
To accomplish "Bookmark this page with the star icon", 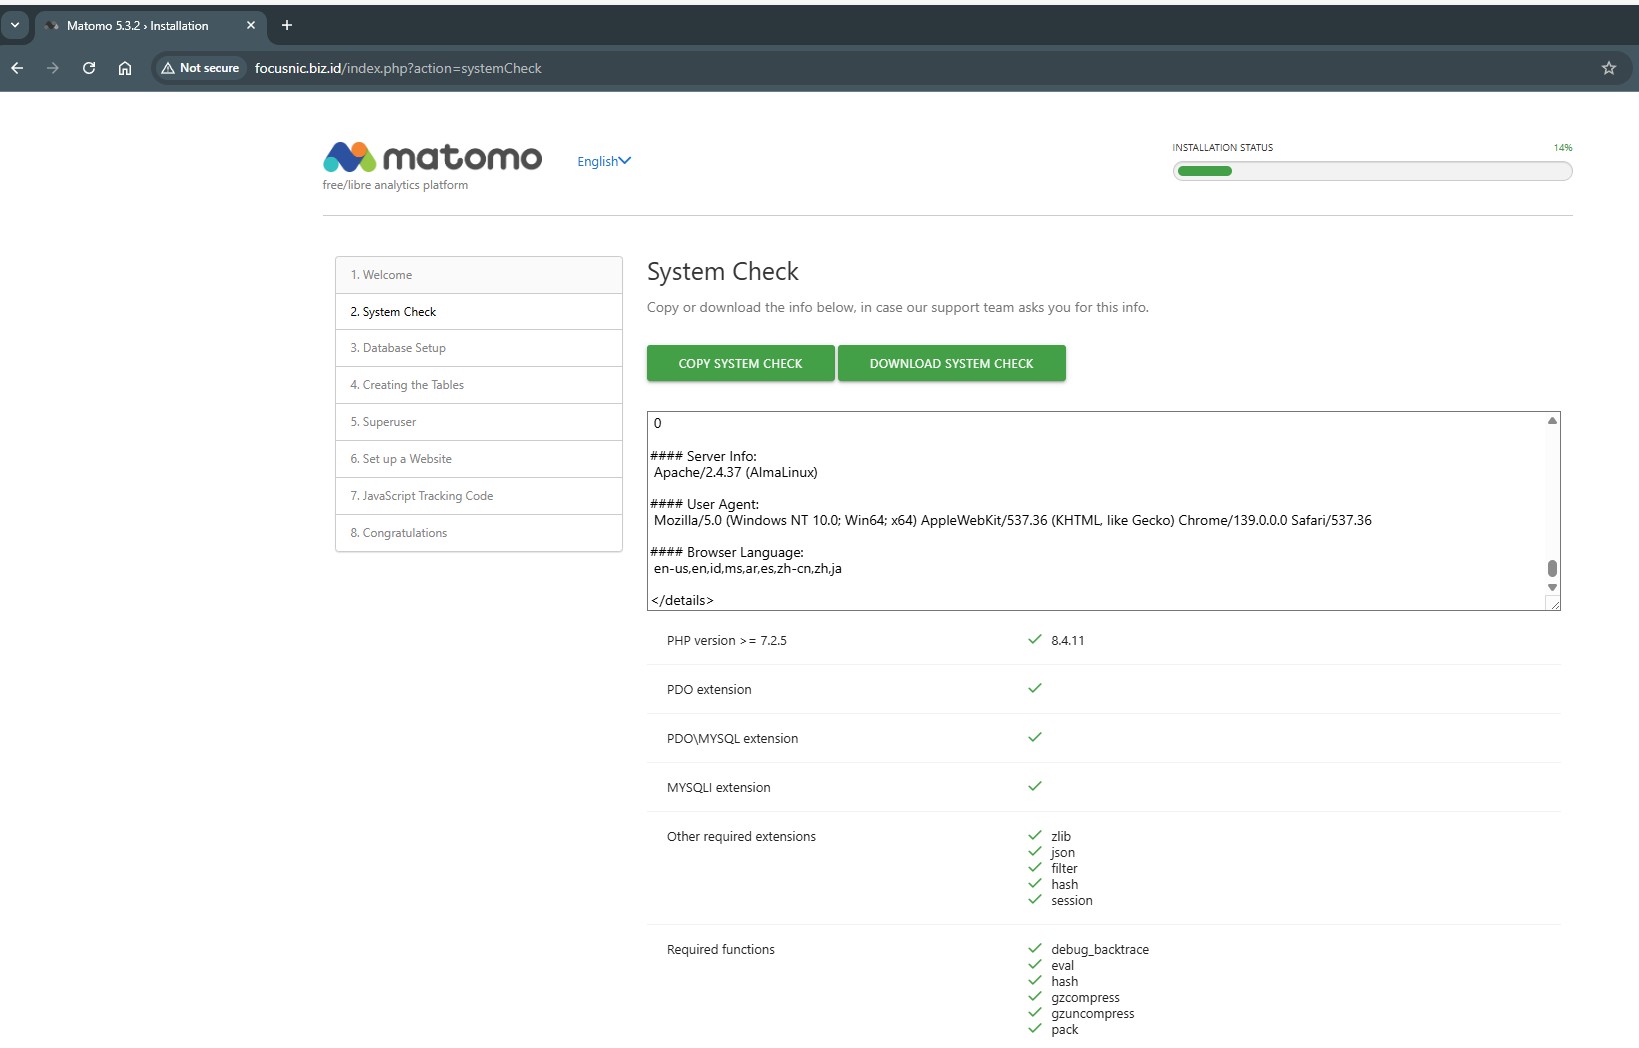I will pos(1608,68).
